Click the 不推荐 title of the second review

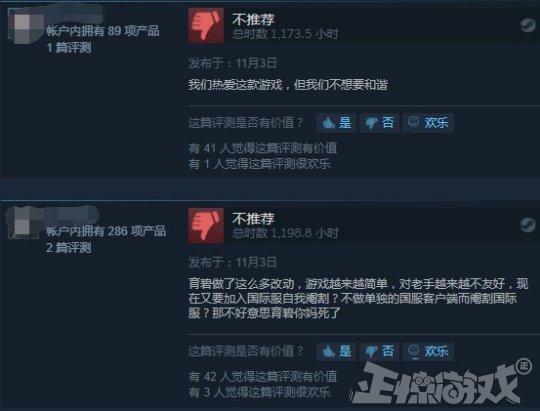pos(253,218)
